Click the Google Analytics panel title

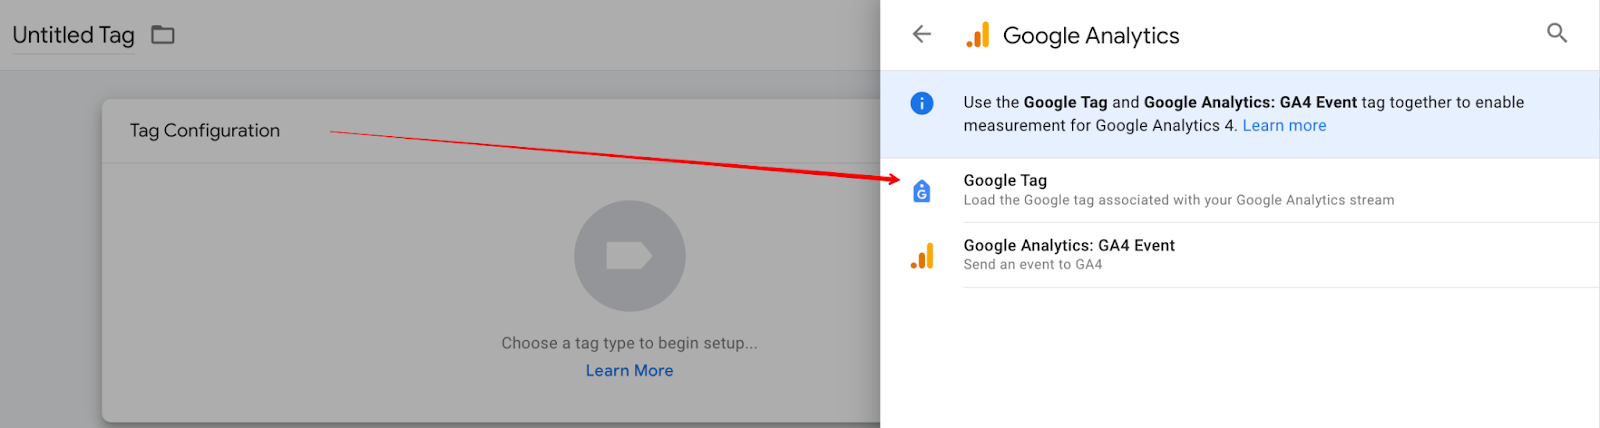pos(1091,36)
